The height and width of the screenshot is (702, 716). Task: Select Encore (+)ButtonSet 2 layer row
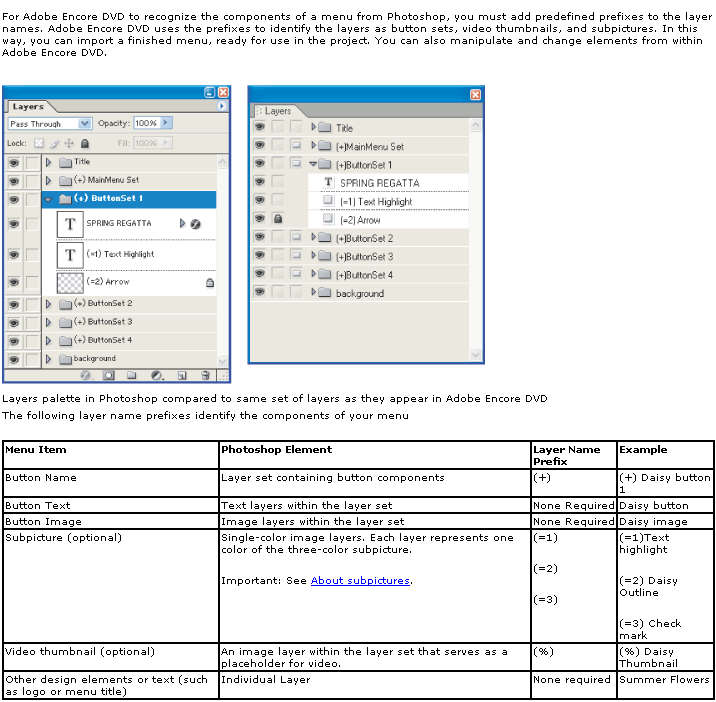coord(361,238)
